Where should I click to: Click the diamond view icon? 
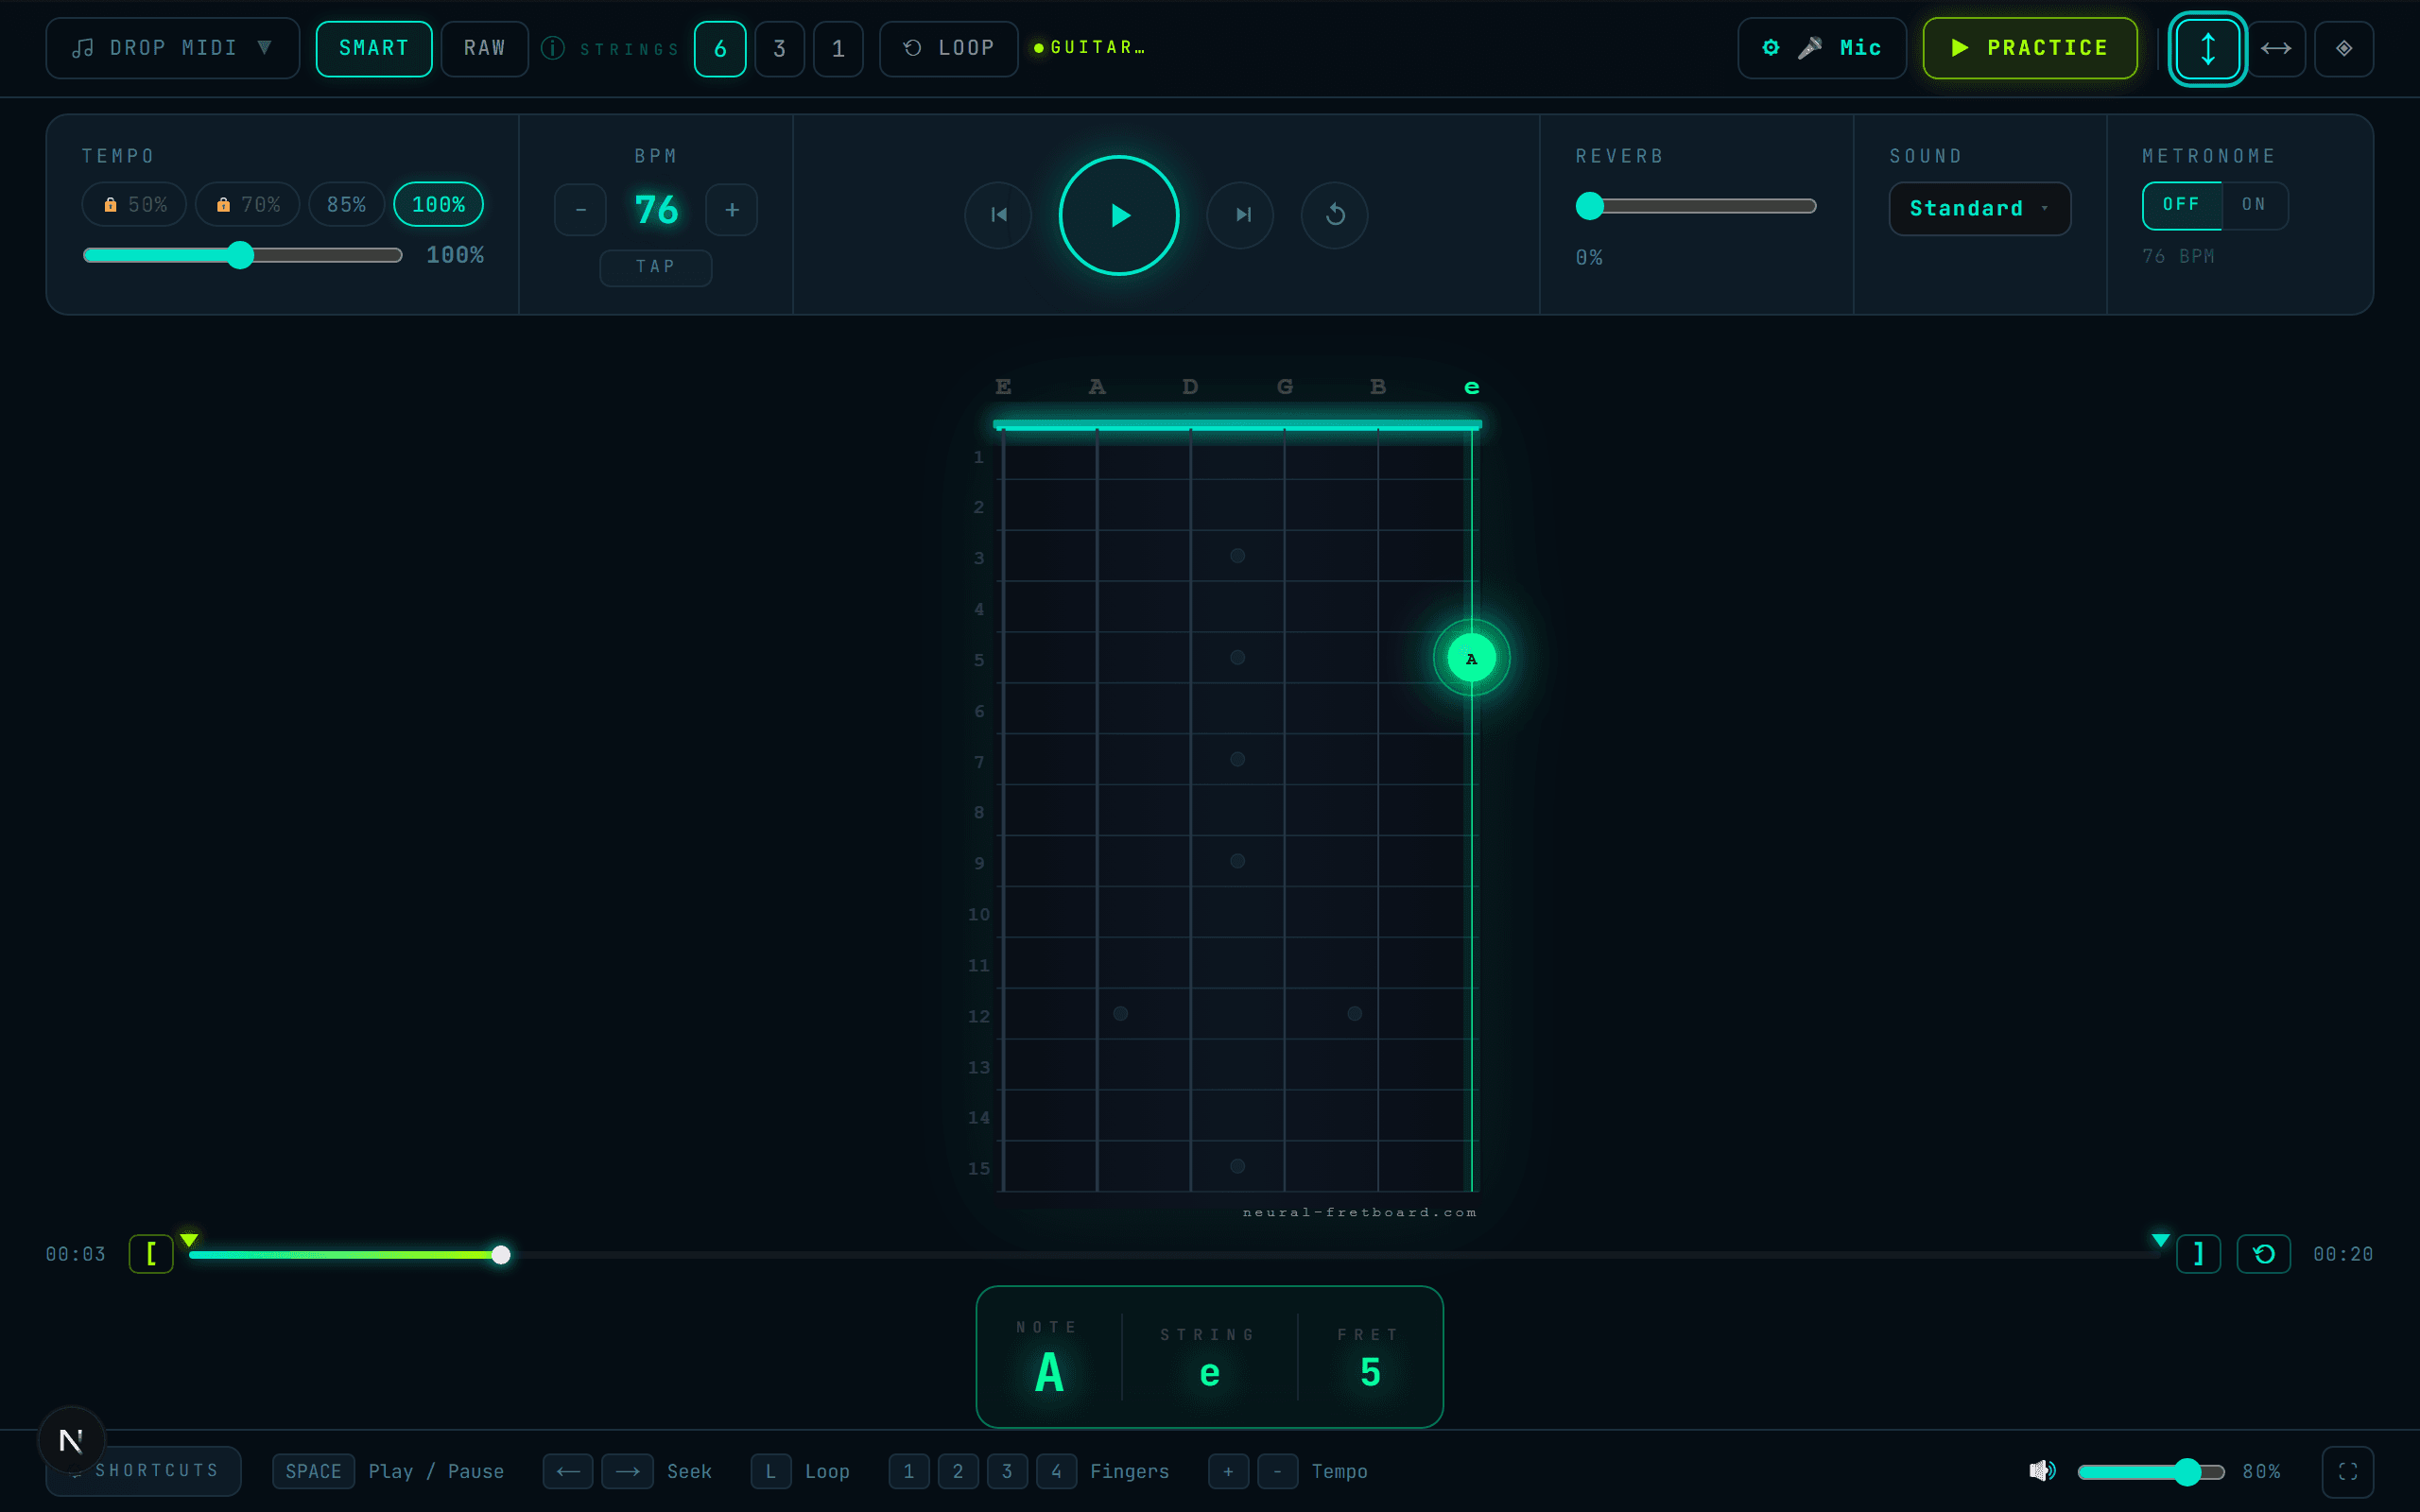(2344, 49)
